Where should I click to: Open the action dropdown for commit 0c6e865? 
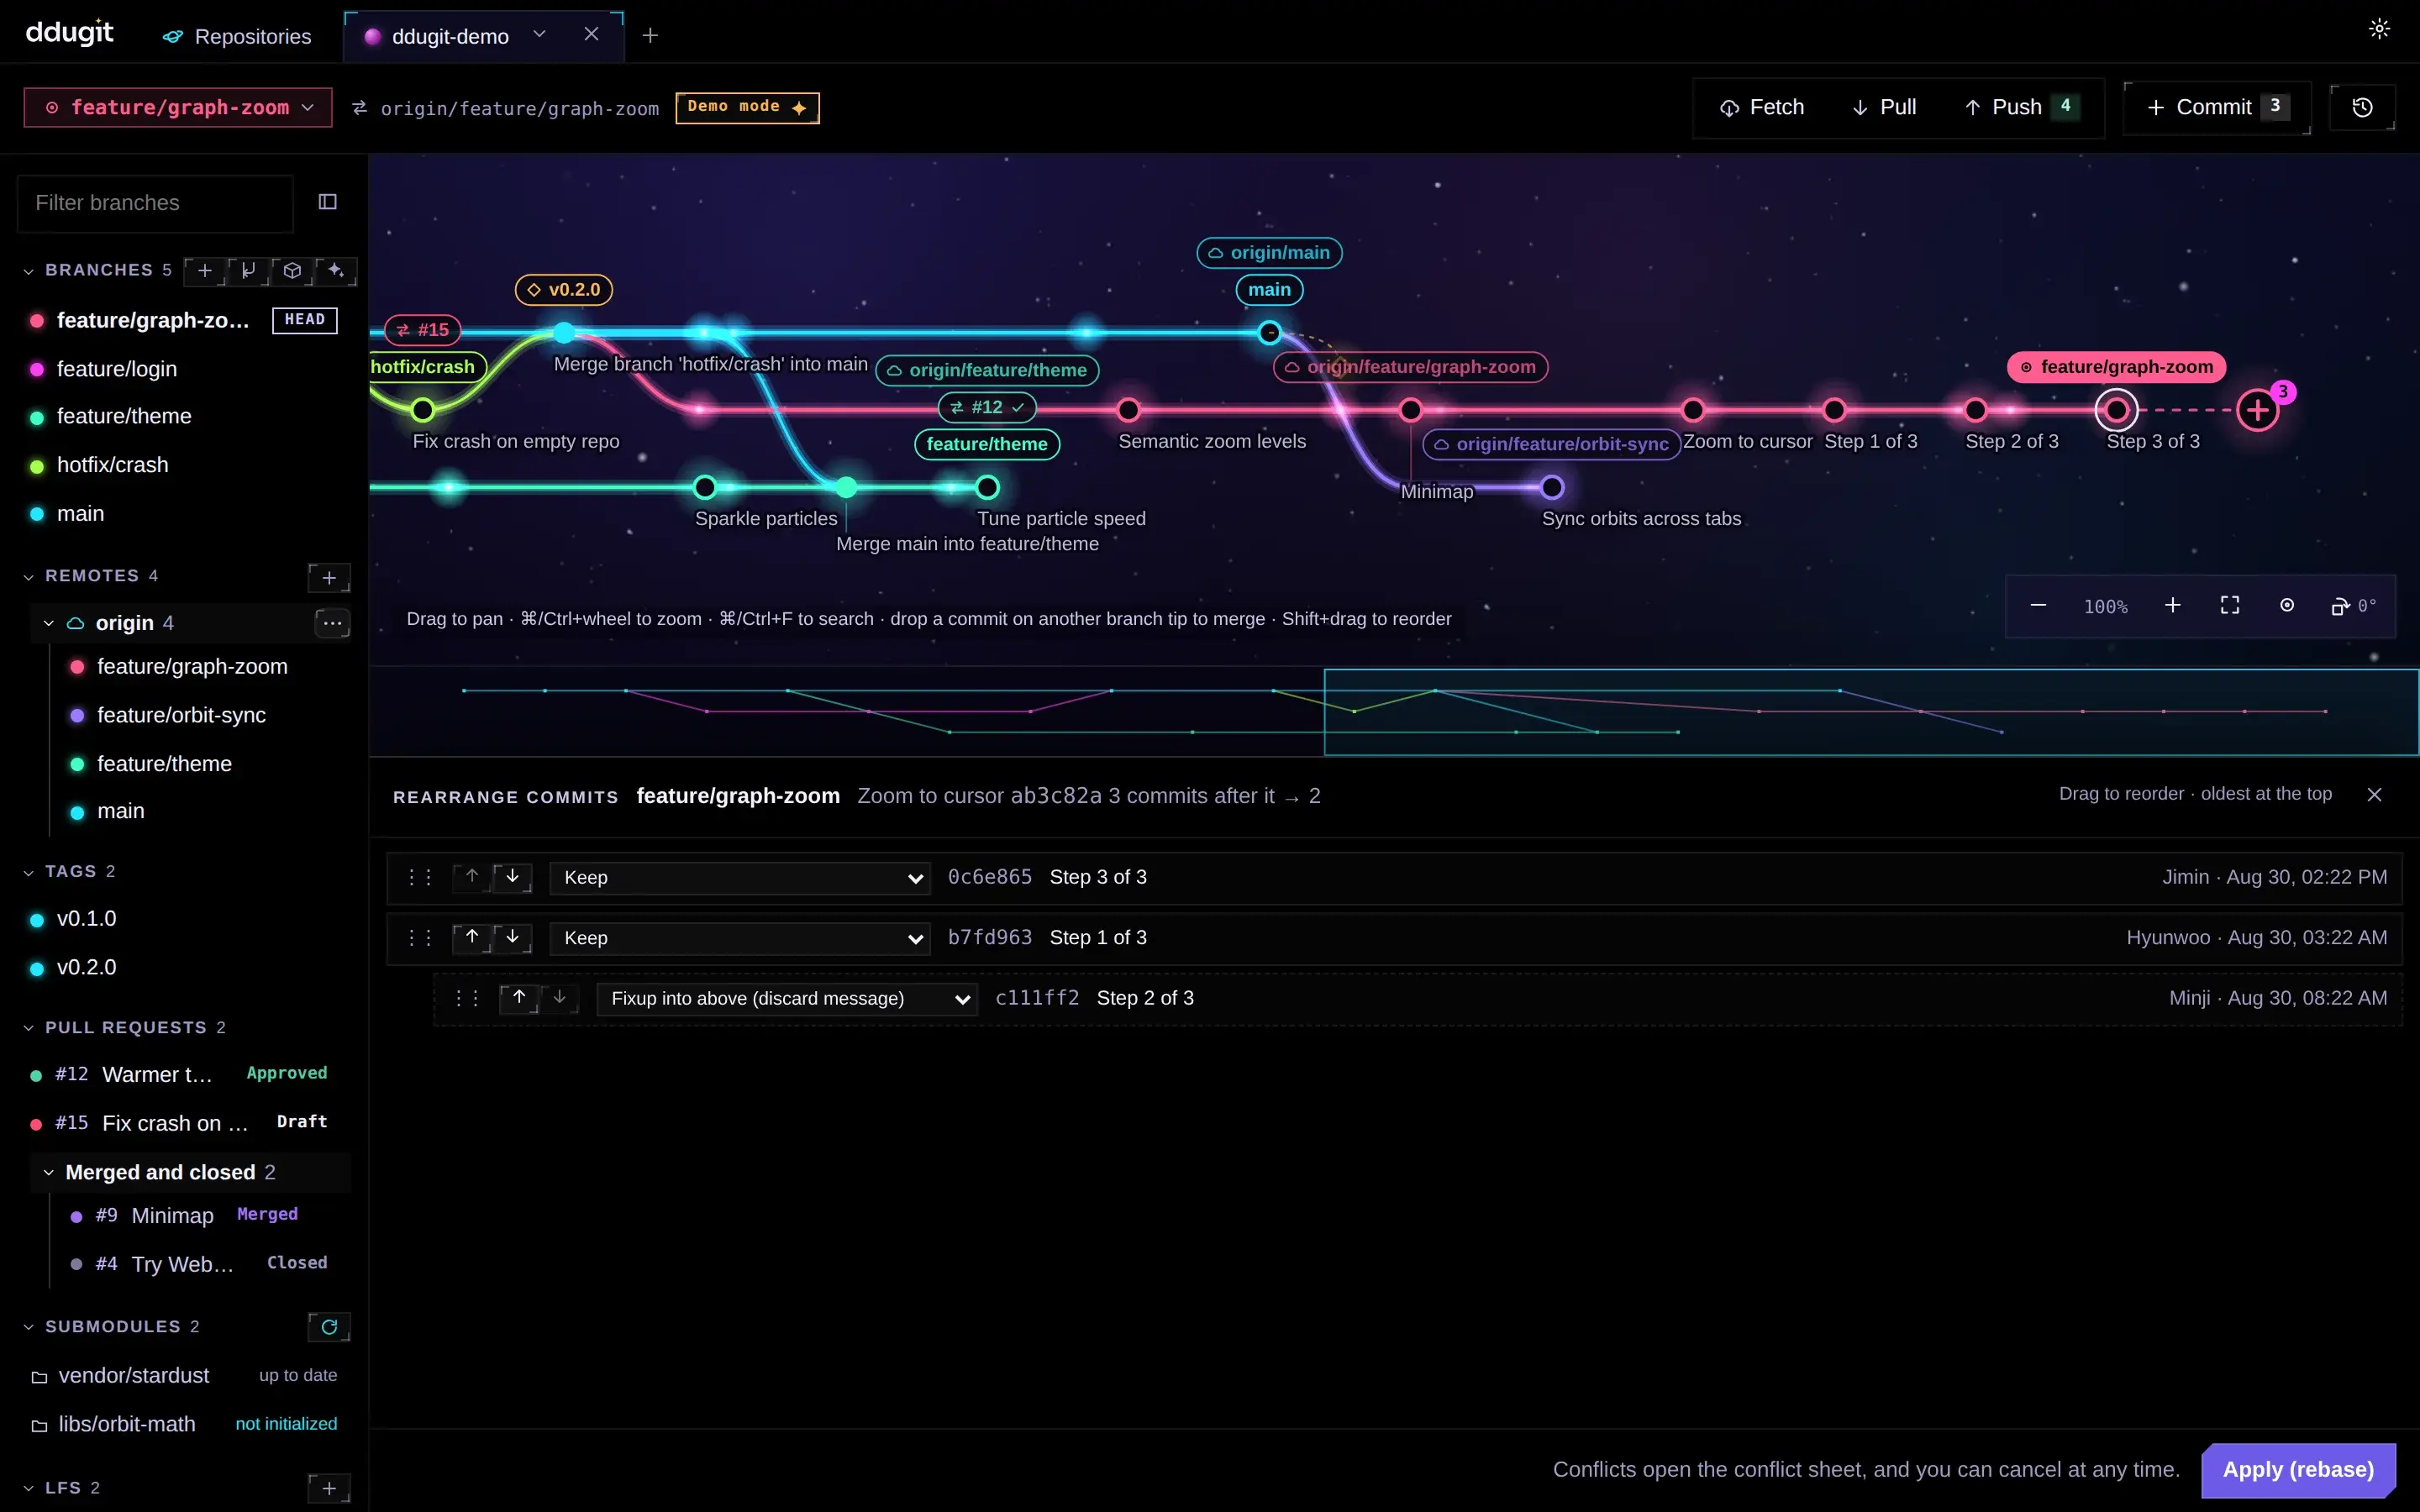(x=740, y=877)
